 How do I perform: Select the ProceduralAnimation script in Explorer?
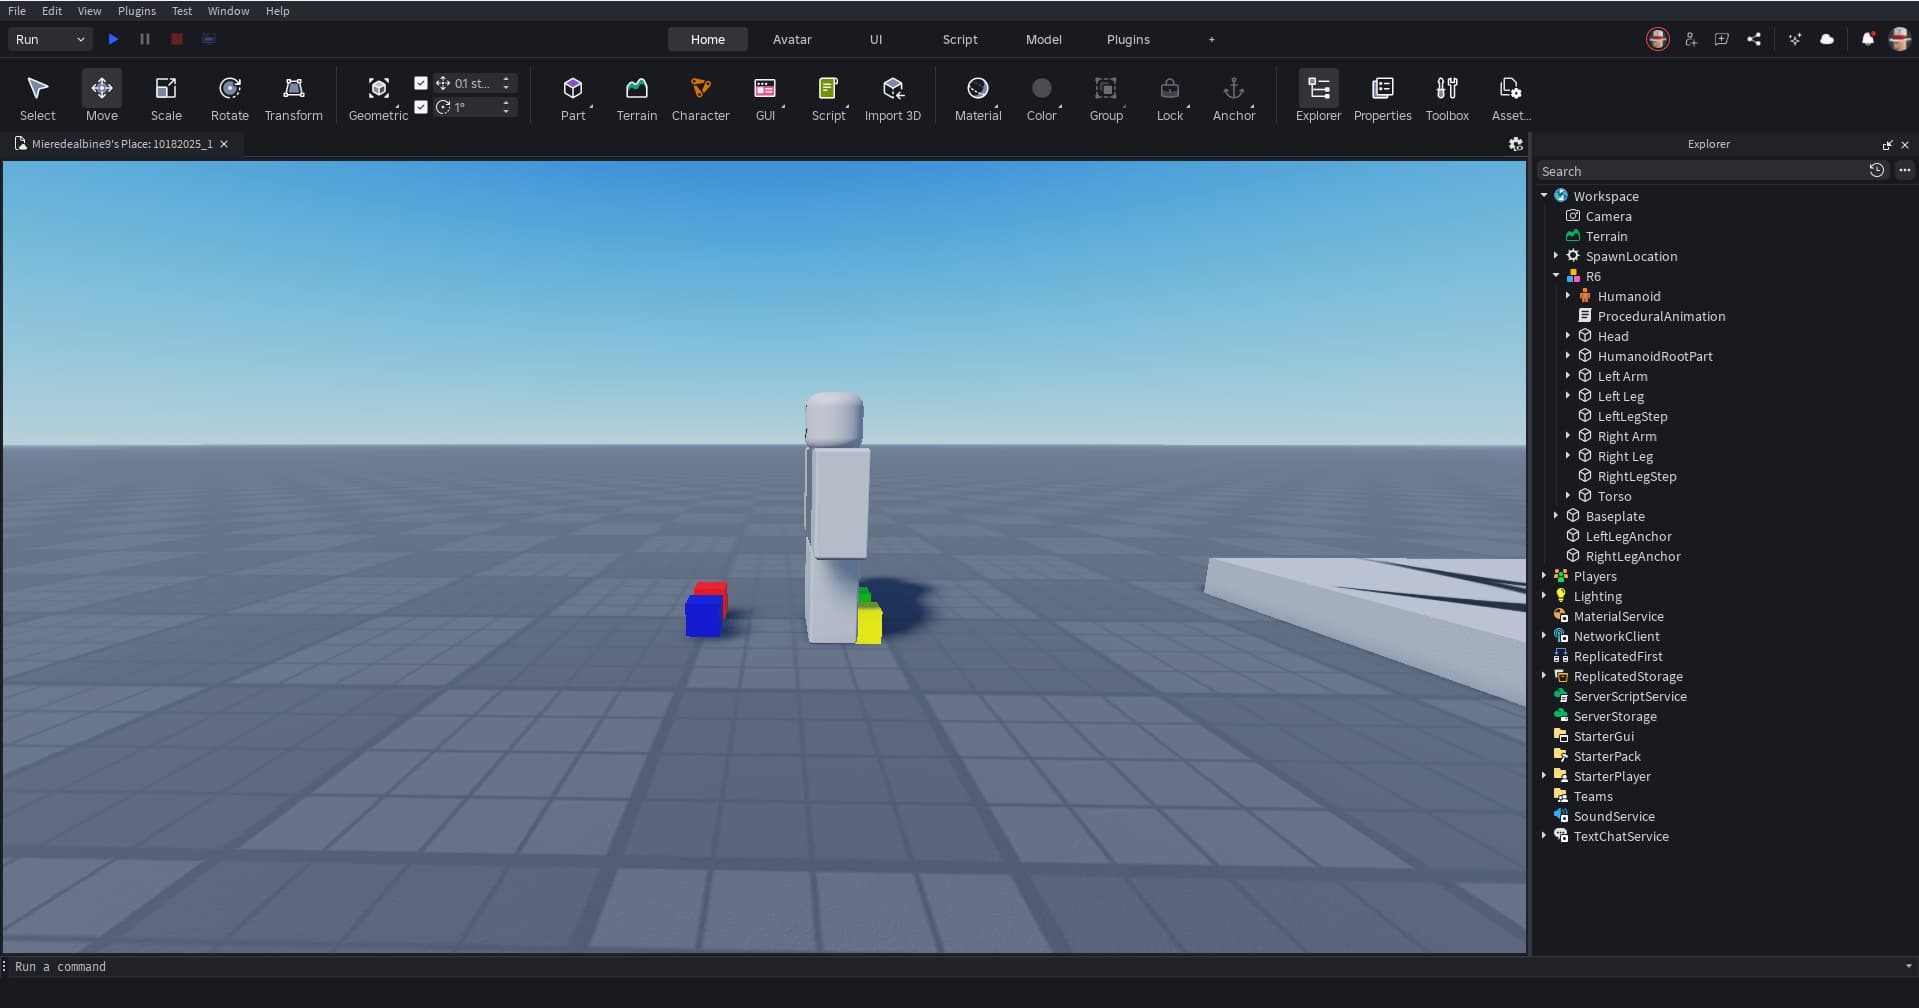click(1660, 316)
